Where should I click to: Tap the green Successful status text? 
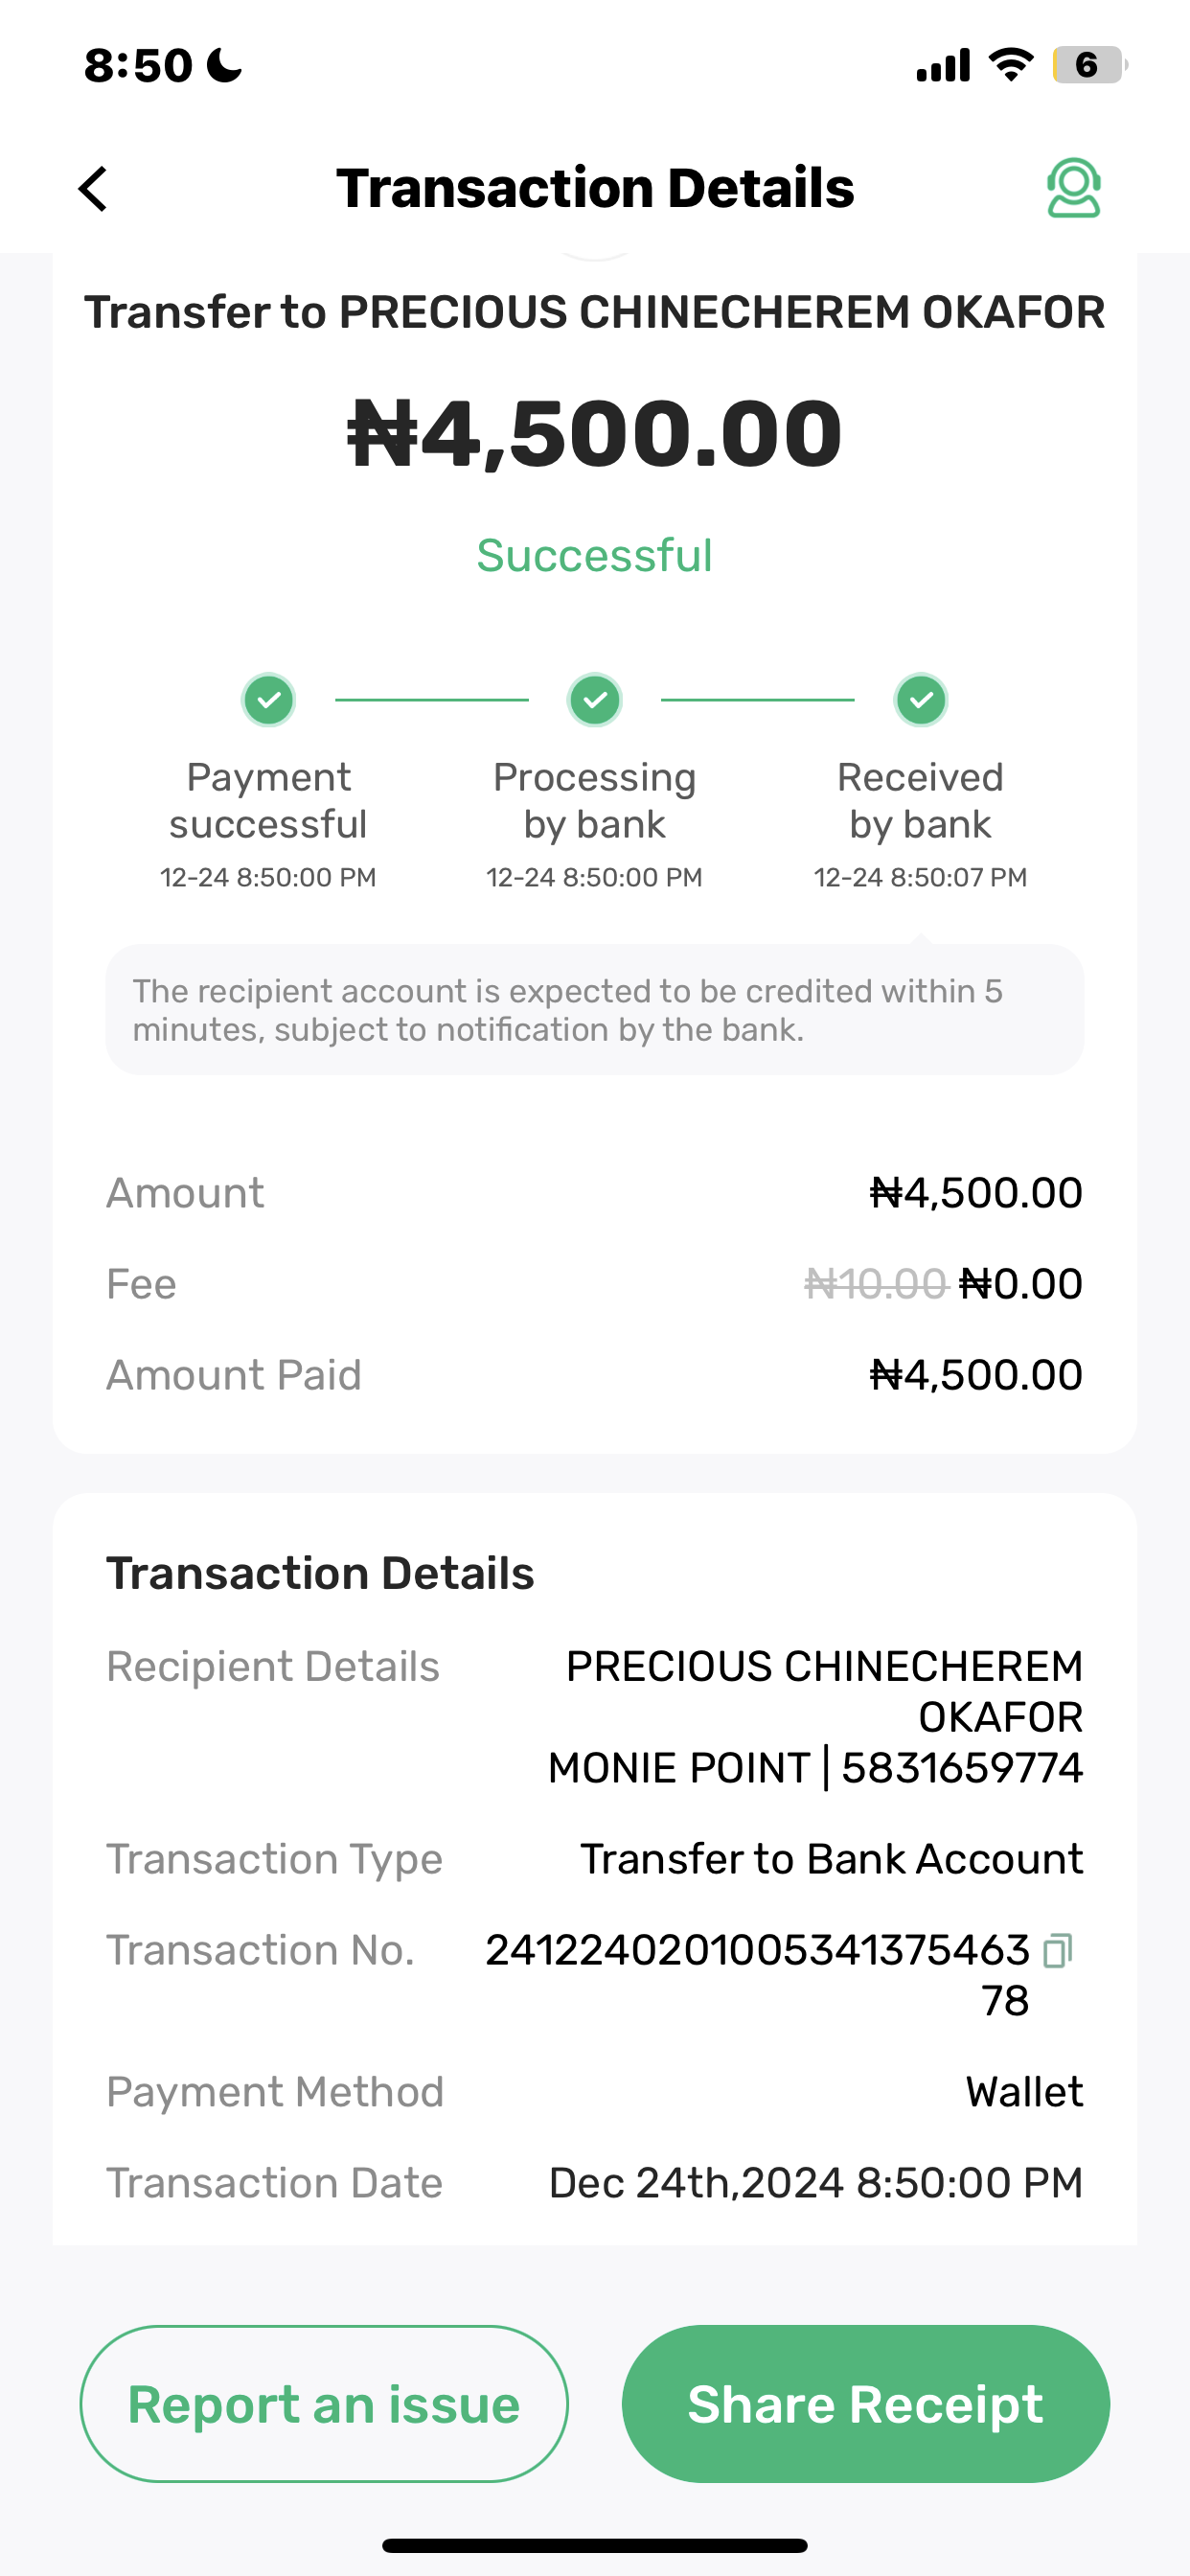pos(595,556)
